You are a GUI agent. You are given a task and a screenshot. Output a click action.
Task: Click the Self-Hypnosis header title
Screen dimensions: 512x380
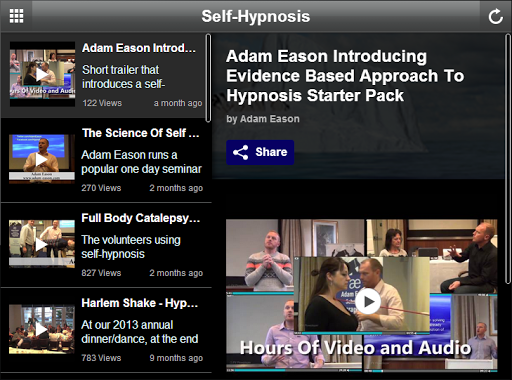(256, 16)
